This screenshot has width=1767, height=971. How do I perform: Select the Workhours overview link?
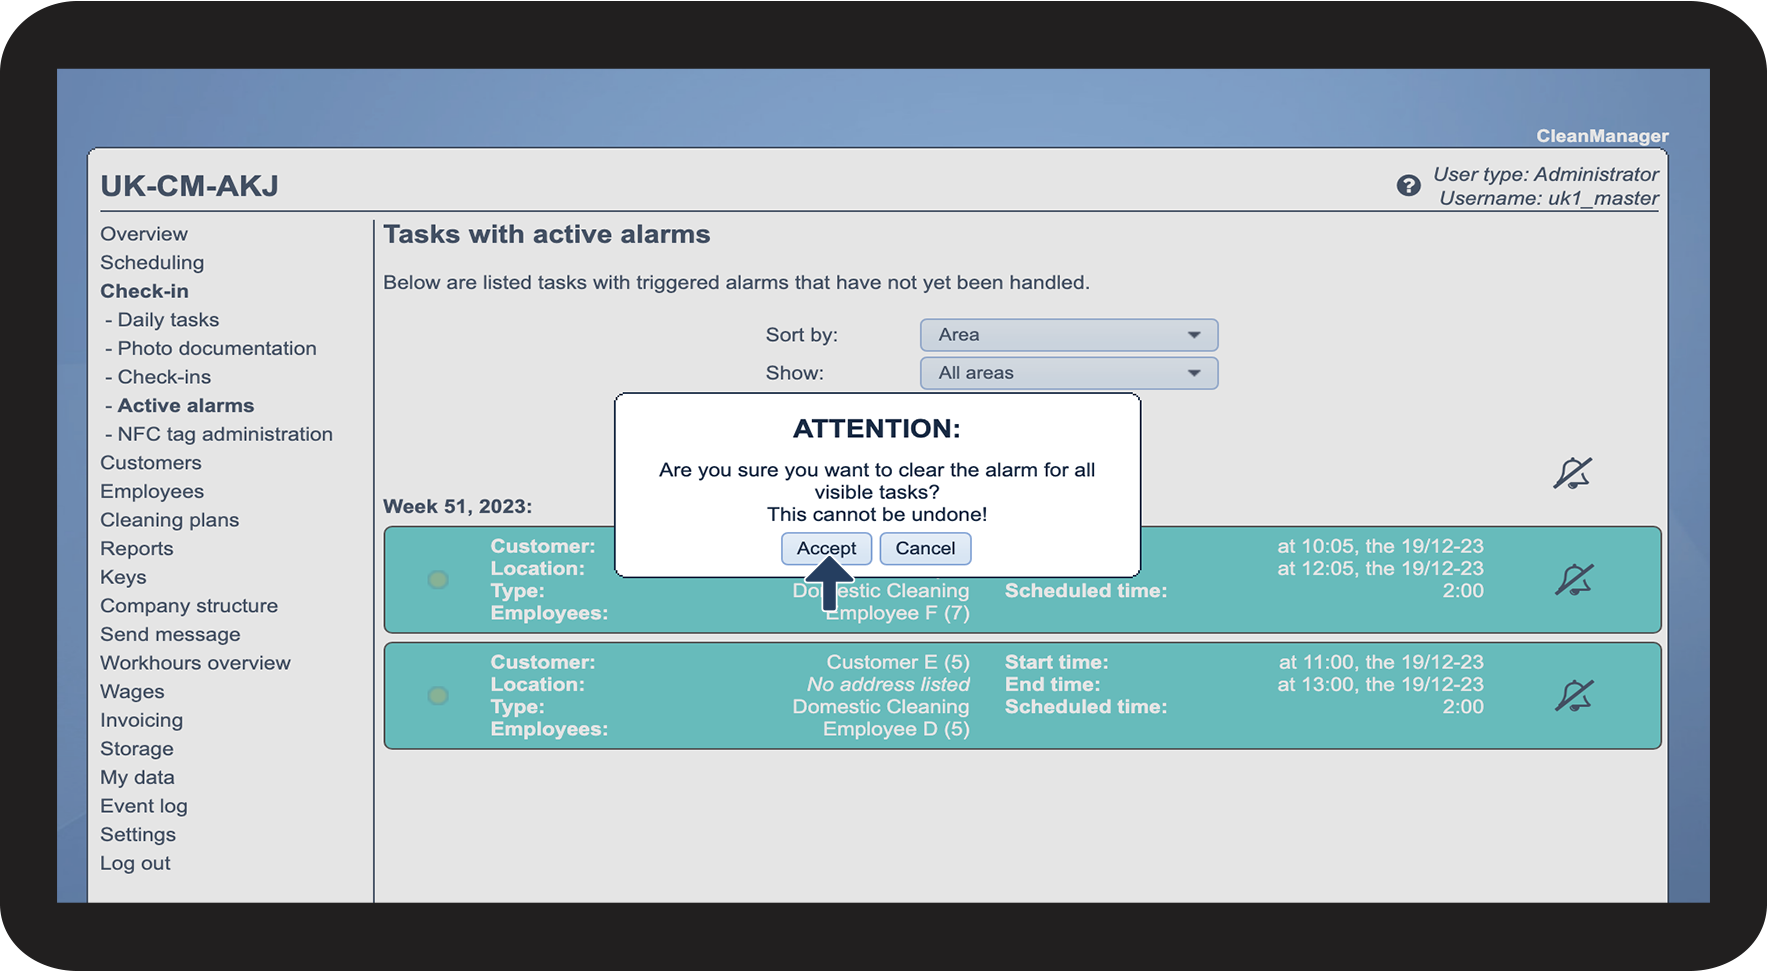195,663
